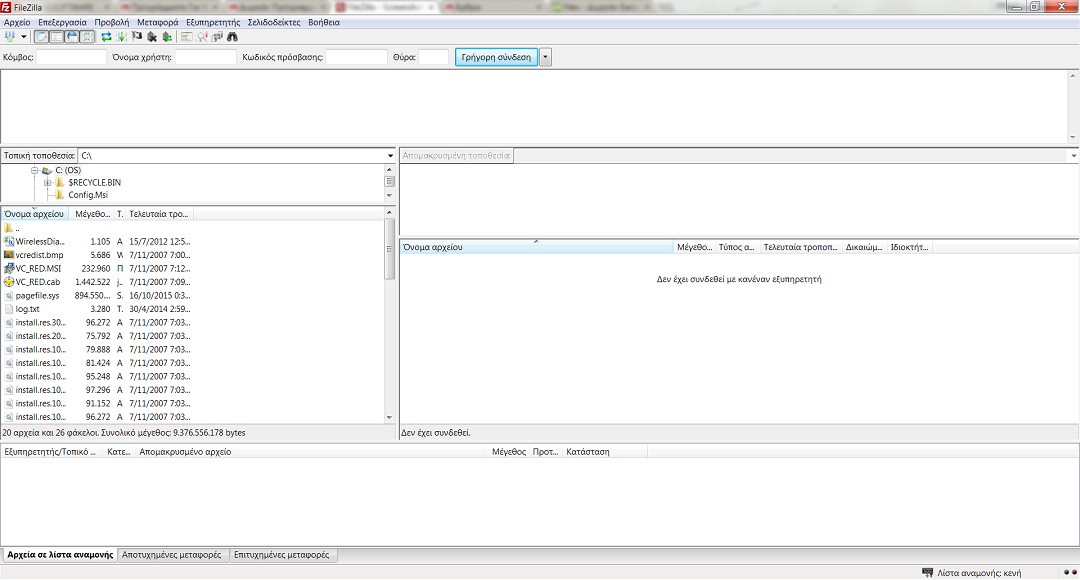Sort local files by Όνομα αρχείου column
Viewport: 1080px width, 580px height.
click(x=34, y=214)
